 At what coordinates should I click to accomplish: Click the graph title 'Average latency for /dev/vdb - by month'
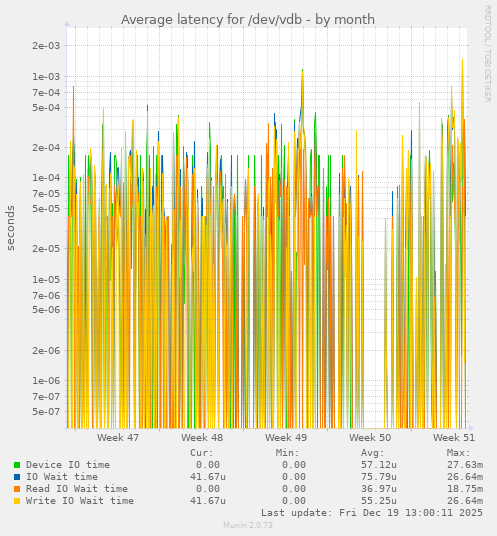pyautogui.click(x=248, y=19)
